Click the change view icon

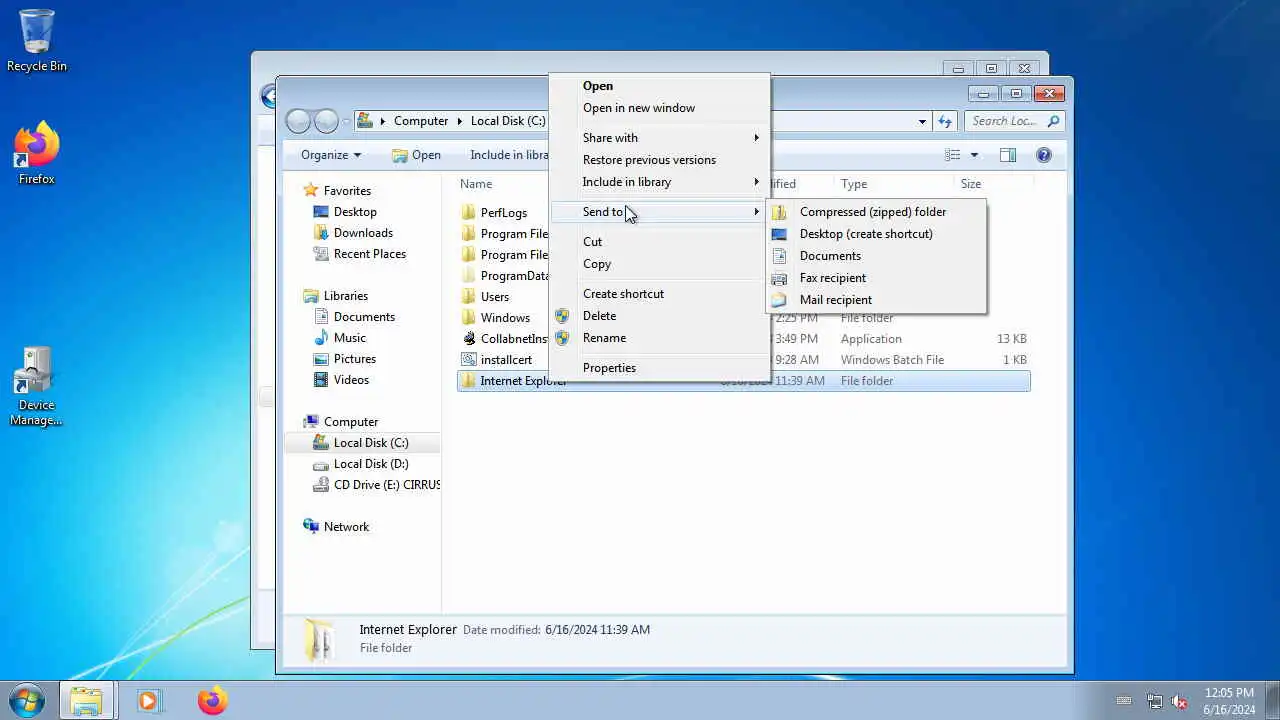tap(953, 155)
